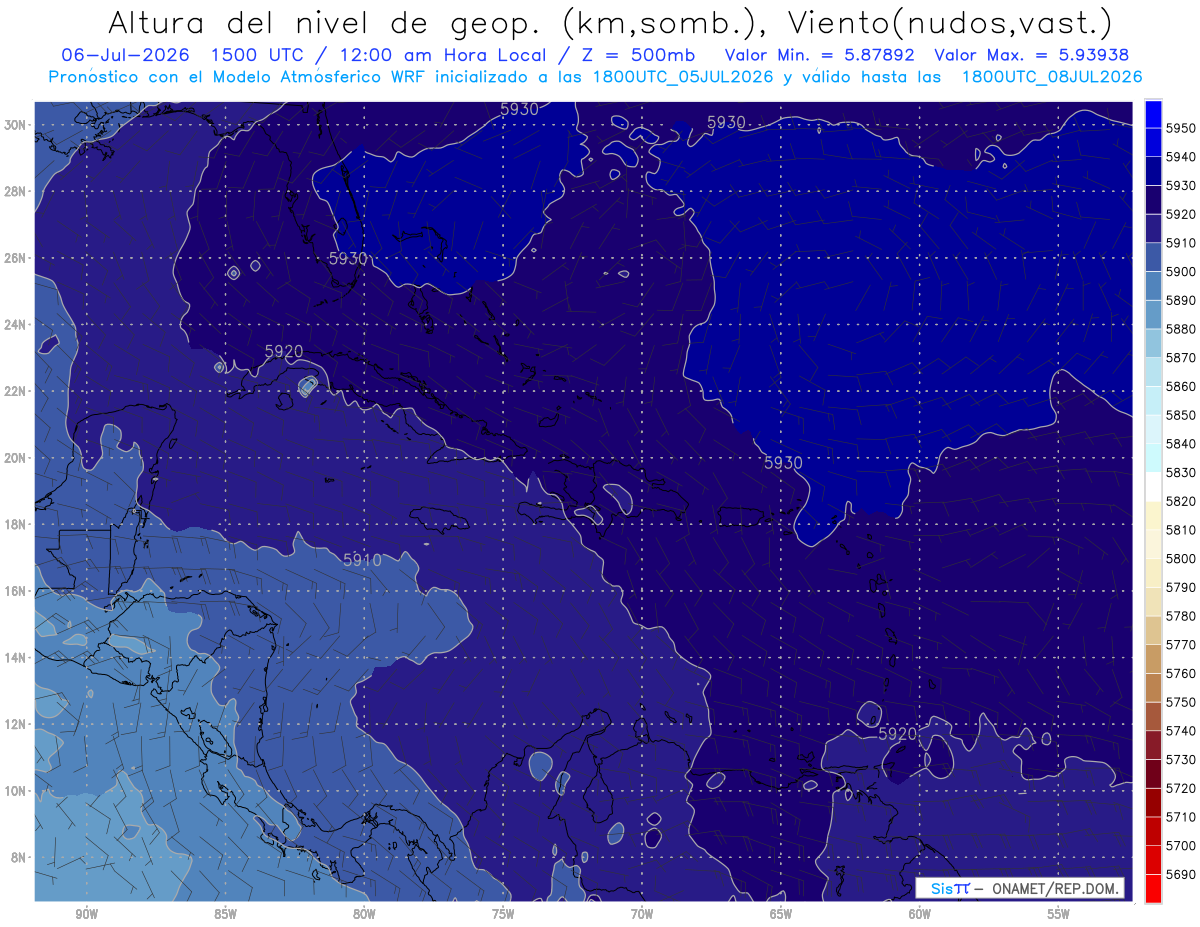Screen dimensions: 1200x927
Task: Click the "16N" latitude label
Action: (17, 591)
